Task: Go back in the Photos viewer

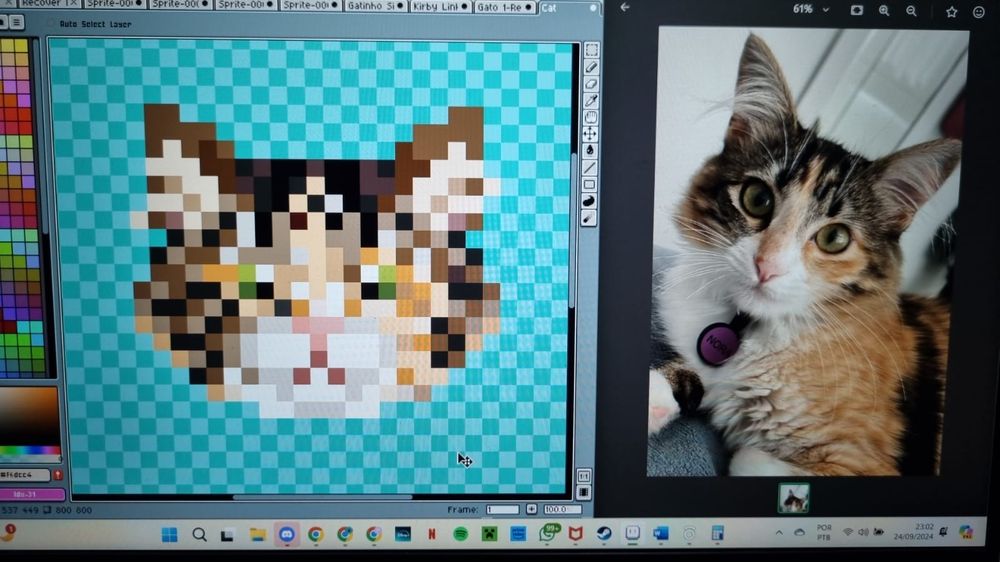Action: [x=625, y=8]
